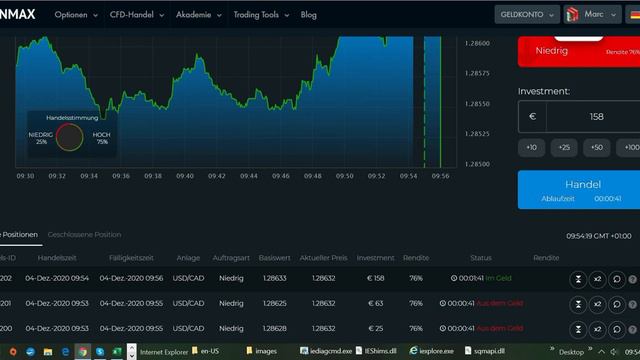Click the German flag language icon
This screenshot has height=360, width=640.
point(635,15)
